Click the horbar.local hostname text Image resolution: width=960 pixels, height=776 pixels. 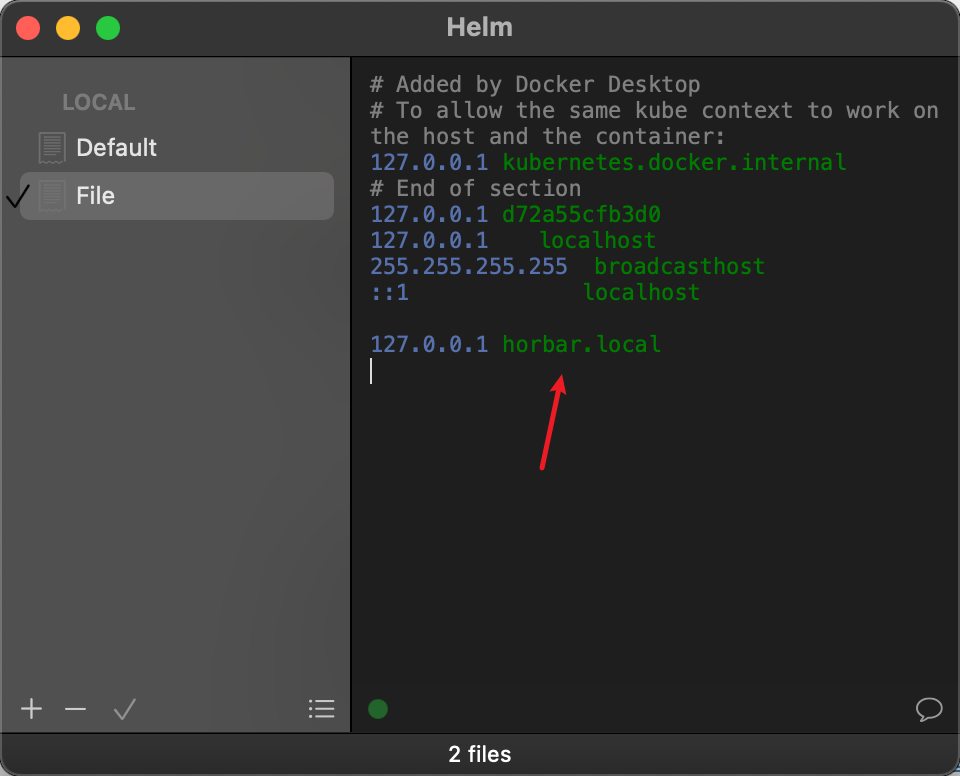581,344
